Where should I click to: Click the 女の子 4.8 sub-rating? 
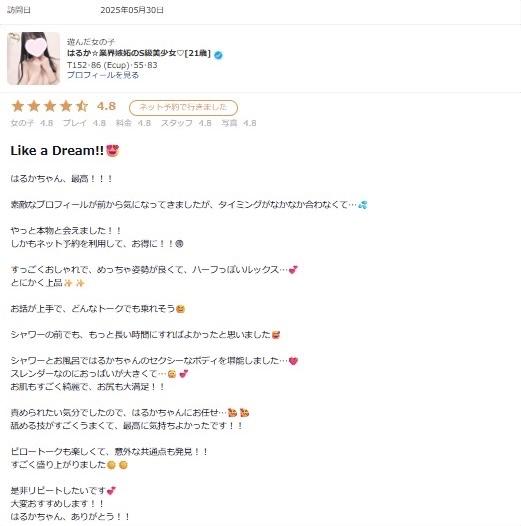(x=32, y=123)
